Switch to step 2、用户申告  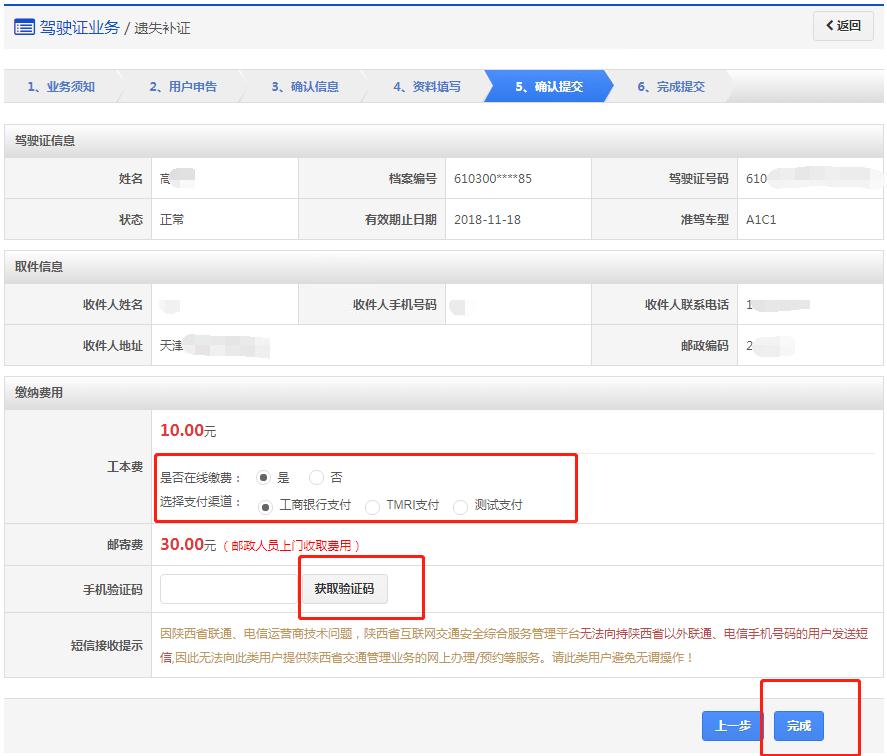tap(183, 87)
